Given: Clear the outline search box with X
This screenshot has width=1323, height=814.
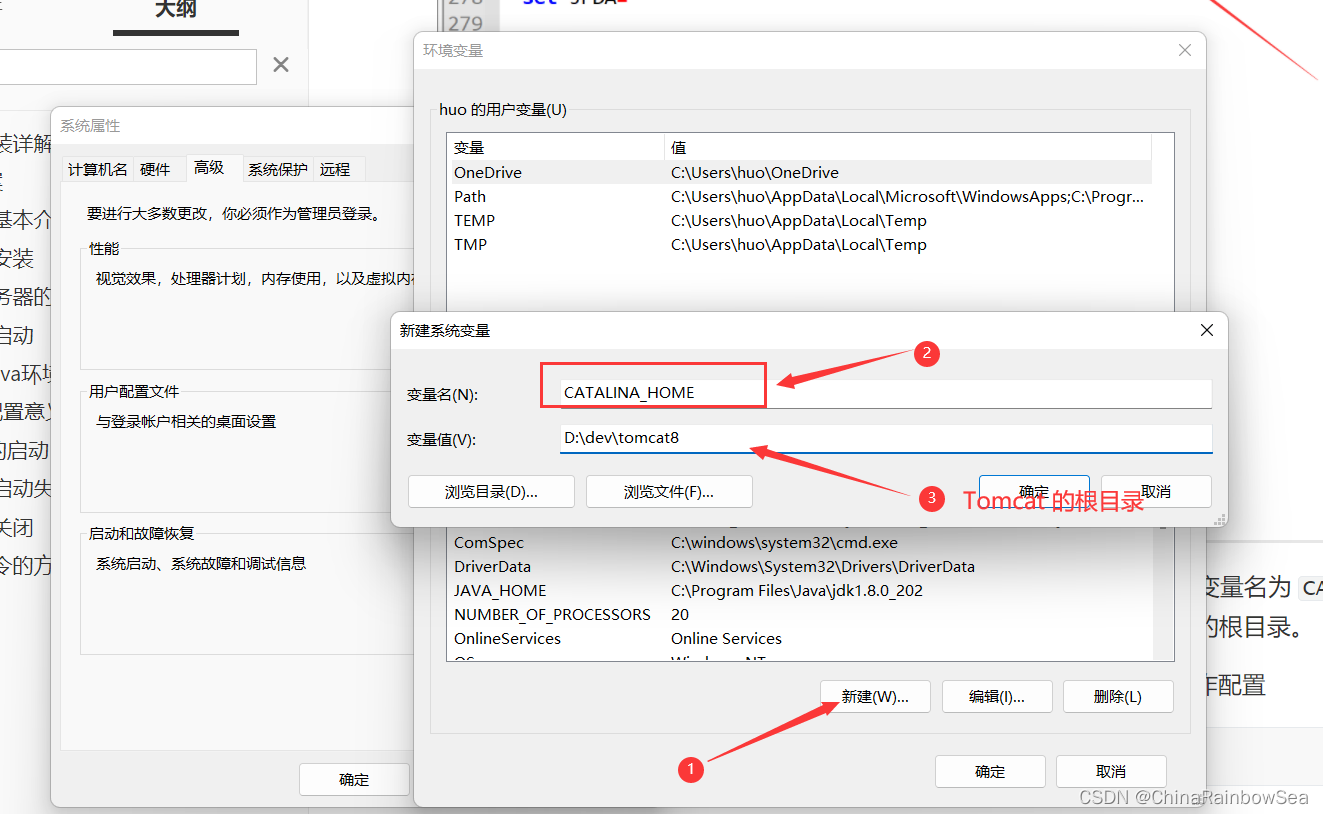Looking at the screenshot, I should tap(281, 65).
